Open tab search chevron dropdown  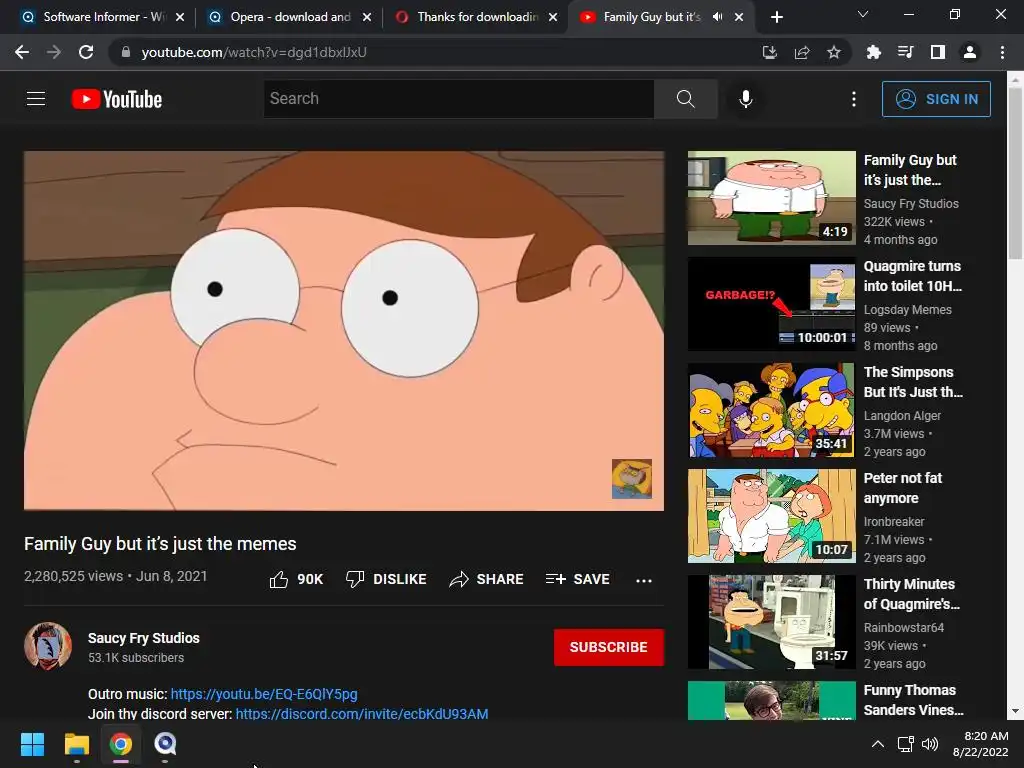863,14
